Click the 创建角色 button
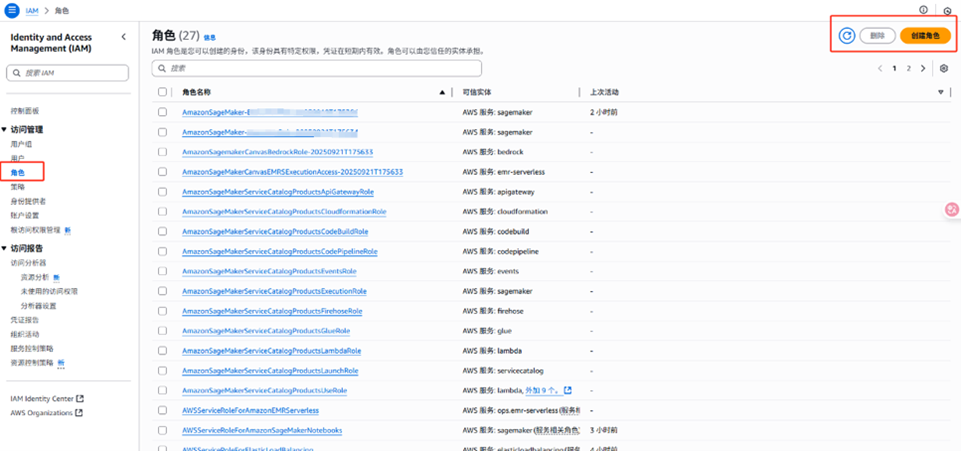This screenshot has width=961, height=451. pyautogui.click(x=925, y=36)
